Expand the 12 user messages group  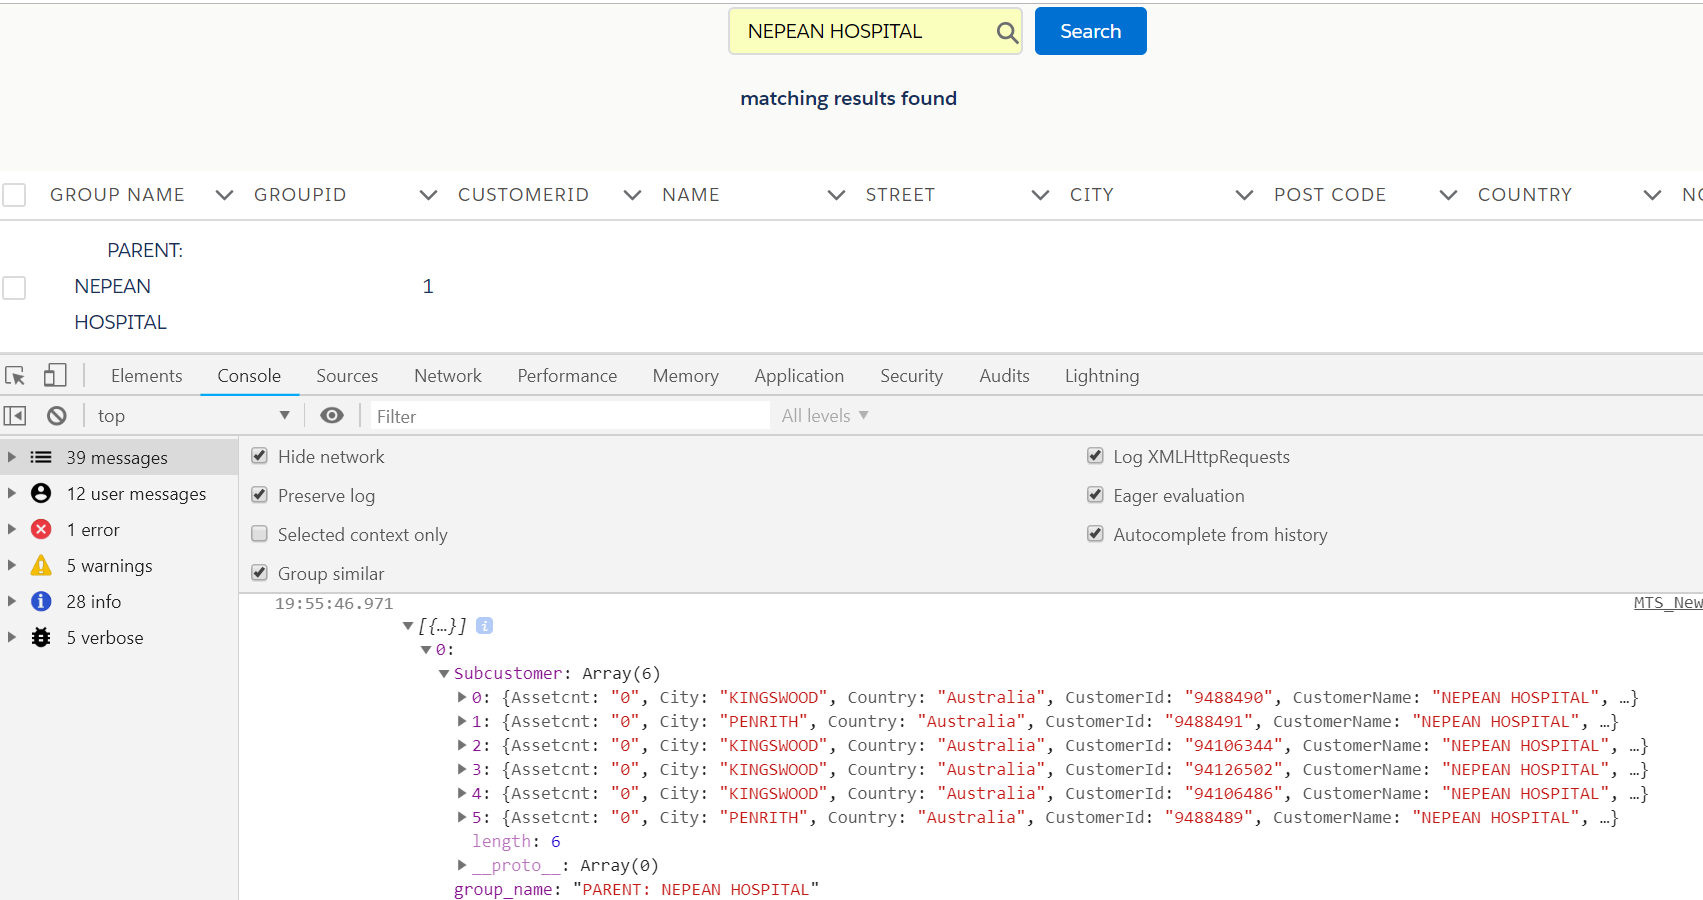pyautogui.click(x=12, y=494)
